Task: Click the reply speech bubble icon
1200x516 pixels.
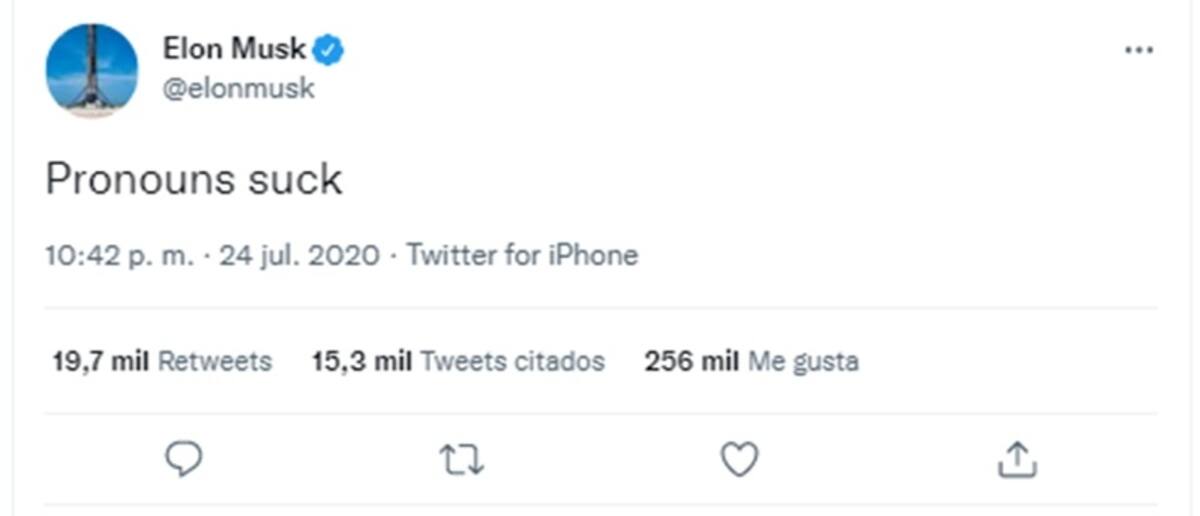Action: (x=183, y=460)
